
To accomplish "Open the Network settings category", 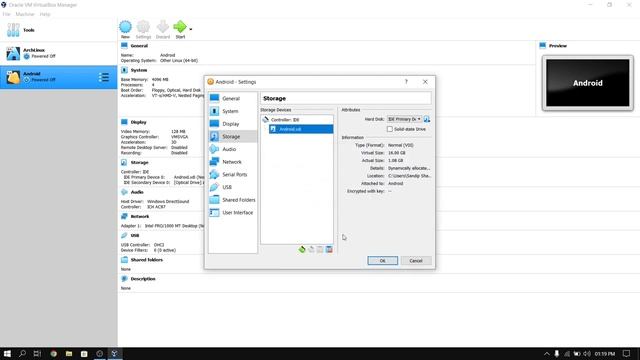I will tap(233, 162).
